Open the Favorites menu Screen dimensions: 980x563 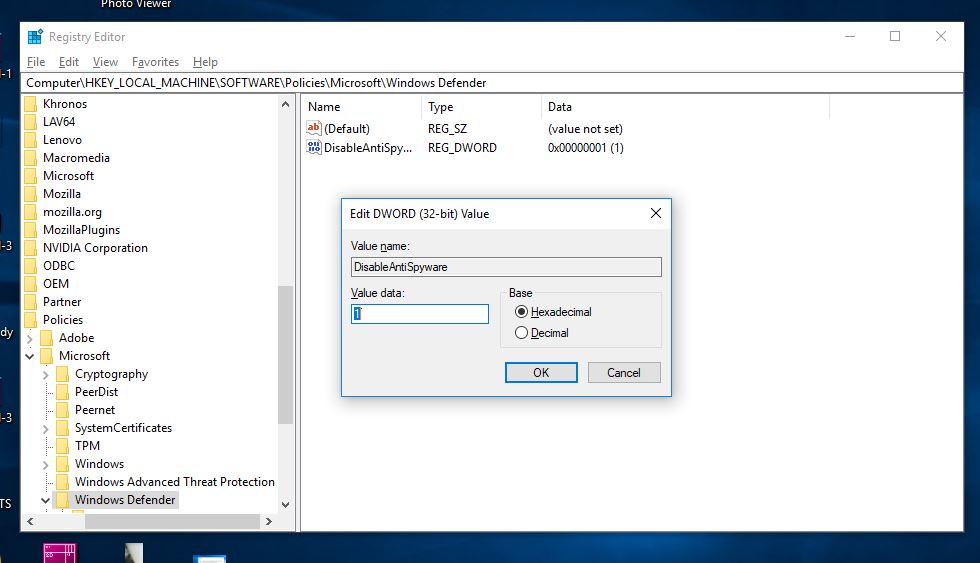(155, 62)
